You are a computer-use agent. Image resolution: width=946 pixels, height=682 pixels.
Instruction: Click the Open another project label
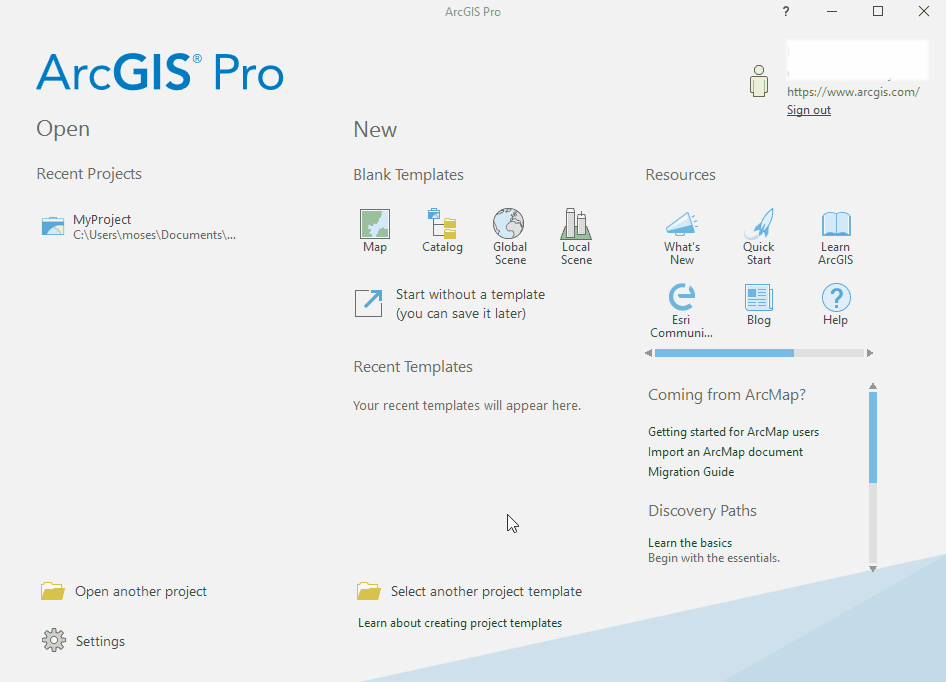click(141, 591)
